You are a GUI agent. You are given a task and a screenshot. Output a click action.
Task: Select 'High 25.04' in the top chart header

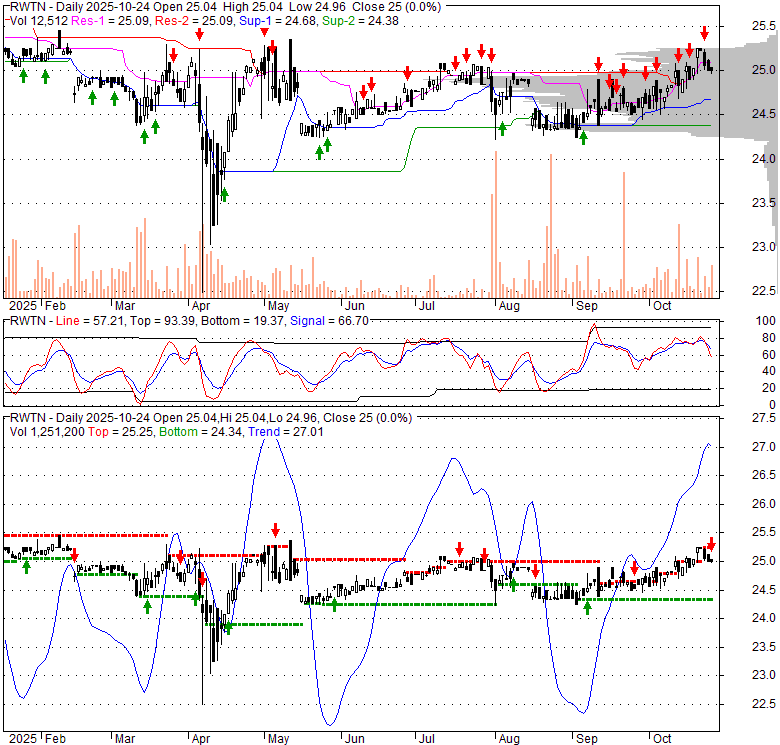pyautogui.click(x=252, y=7)
